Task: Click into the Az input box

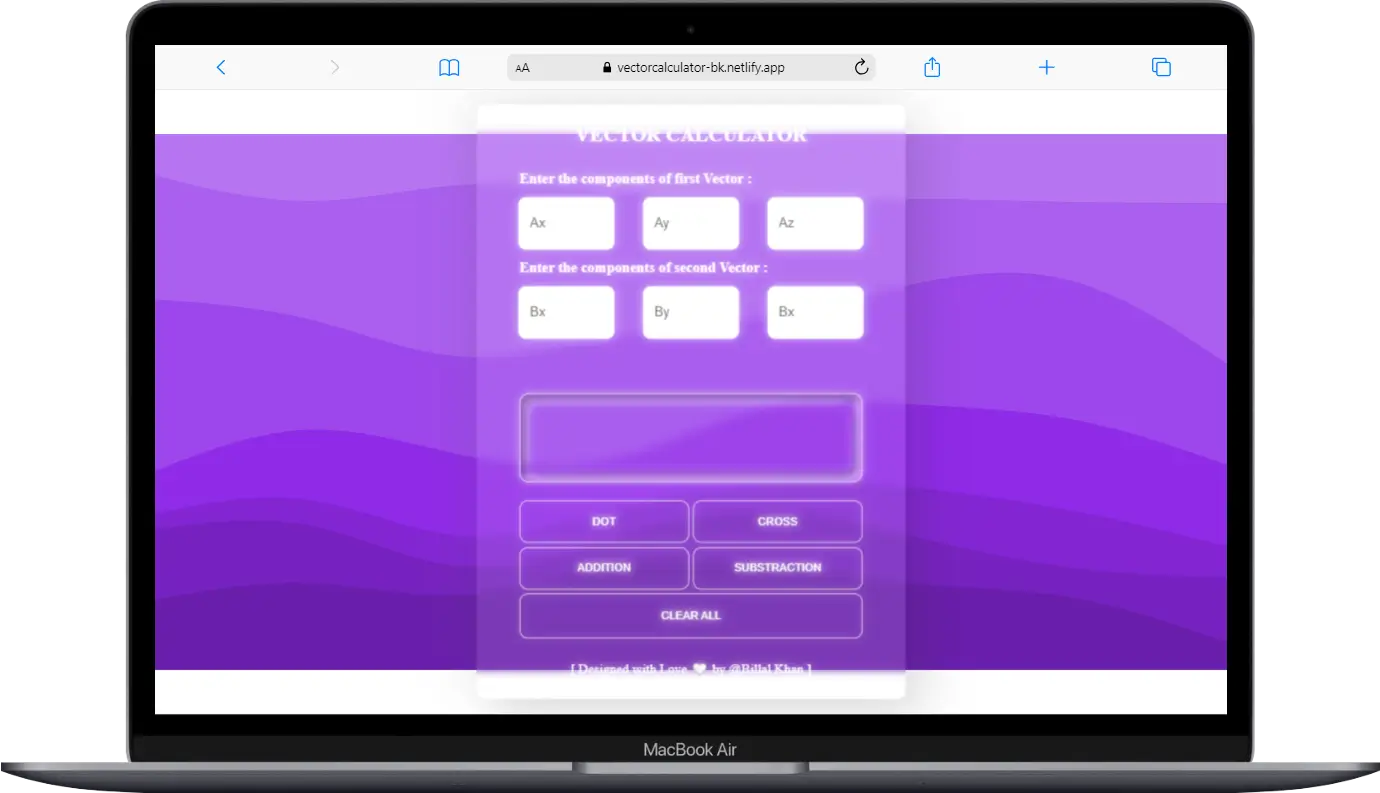Action: (815, 223)
